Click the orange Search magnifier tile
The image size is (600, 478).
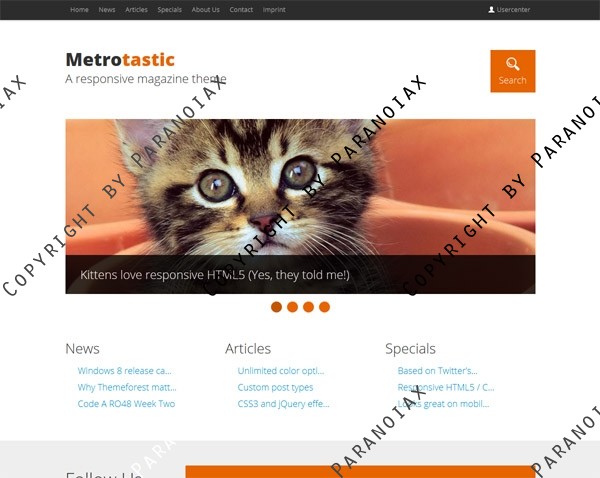513,71
